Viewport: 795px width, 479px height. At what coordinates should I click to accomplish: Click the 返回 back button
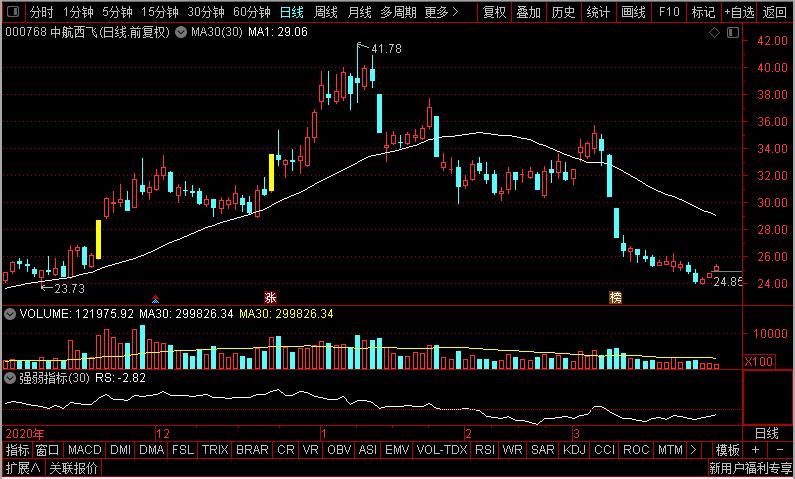[x=774, y=12]
